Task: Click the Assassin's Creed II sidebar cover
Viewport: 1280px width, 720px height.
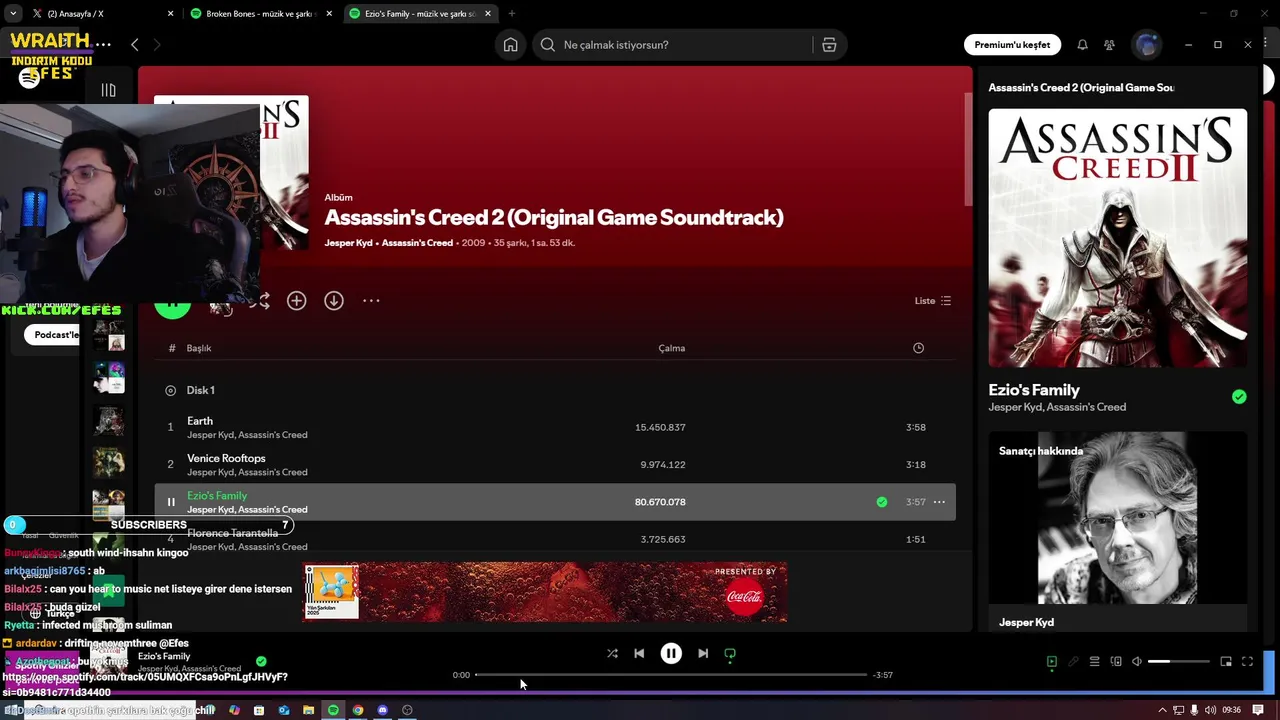Action: 1118,238
